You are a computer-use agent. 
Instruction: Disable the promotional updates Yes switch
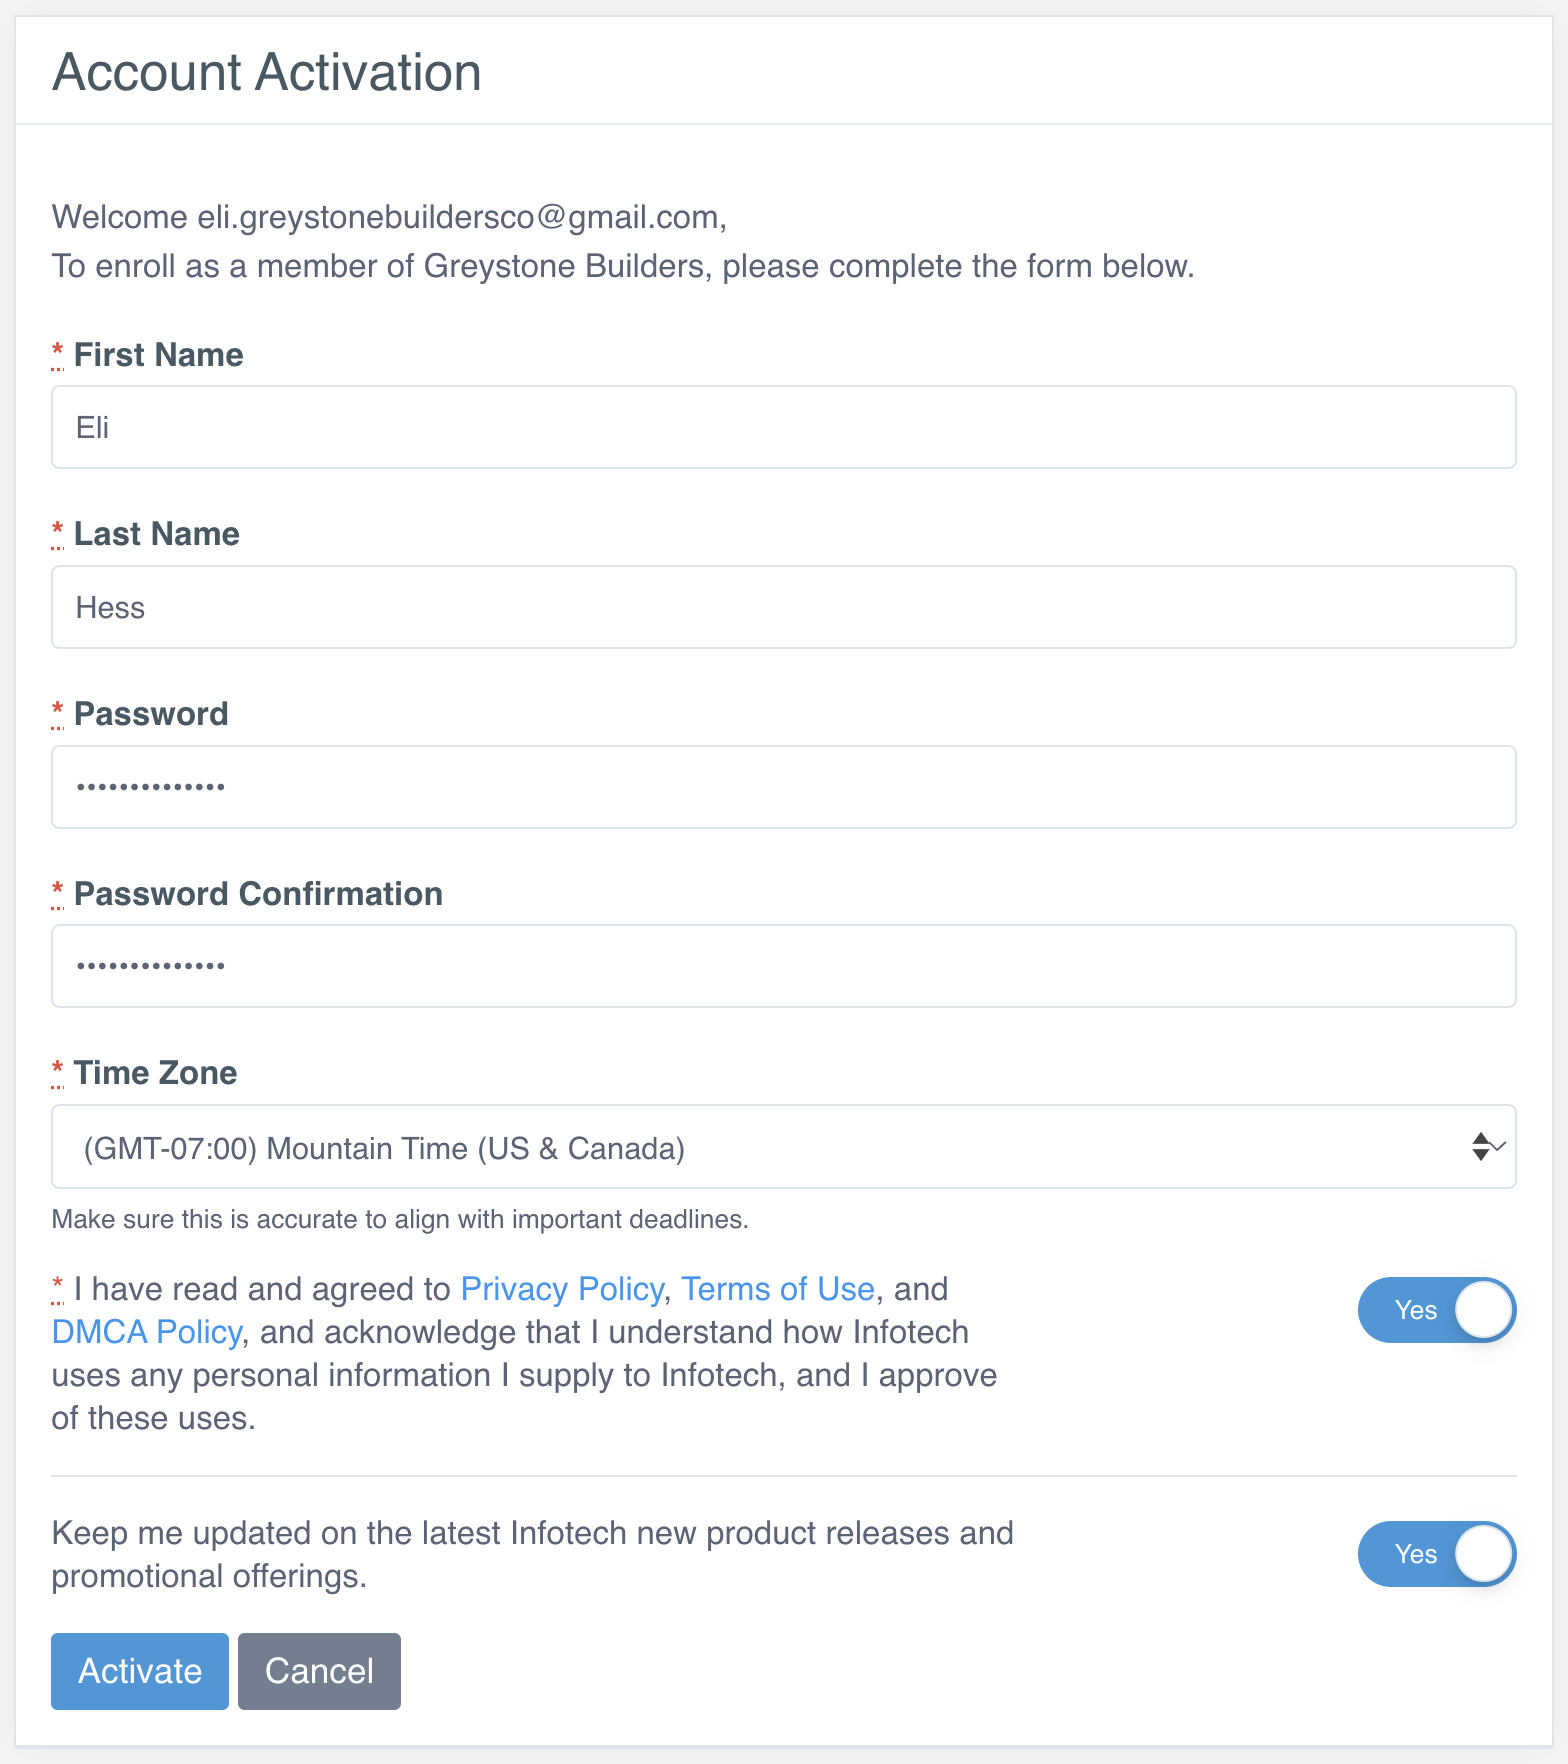[x=1436, y=1554]
